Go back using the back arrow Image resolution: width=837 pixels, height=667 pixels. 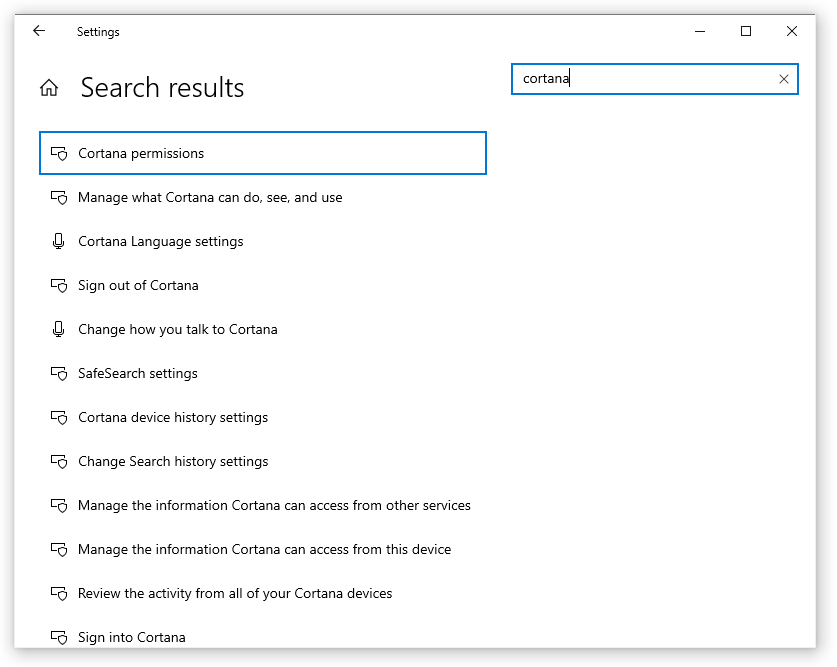39,31
